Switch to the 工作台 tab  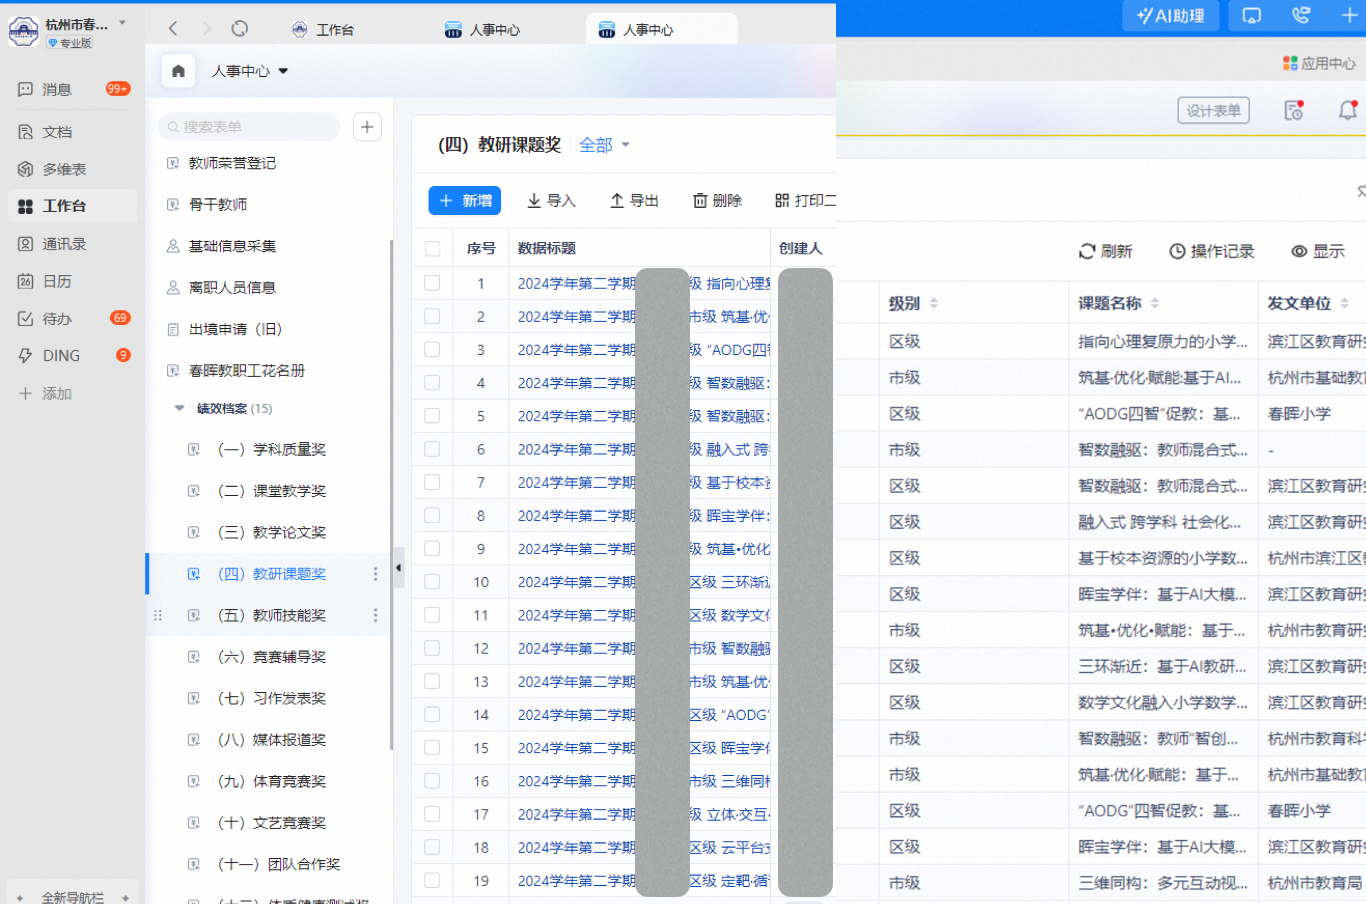click(333, 30)
